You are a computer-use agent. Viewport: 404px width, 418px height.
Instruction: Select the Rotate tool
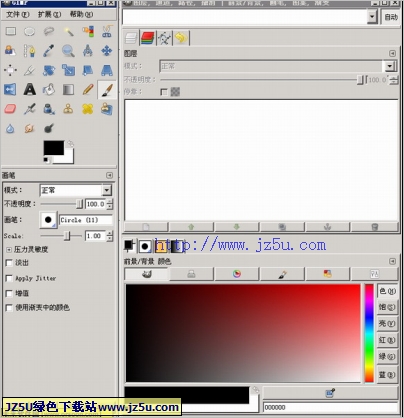[x=49, y=70]
